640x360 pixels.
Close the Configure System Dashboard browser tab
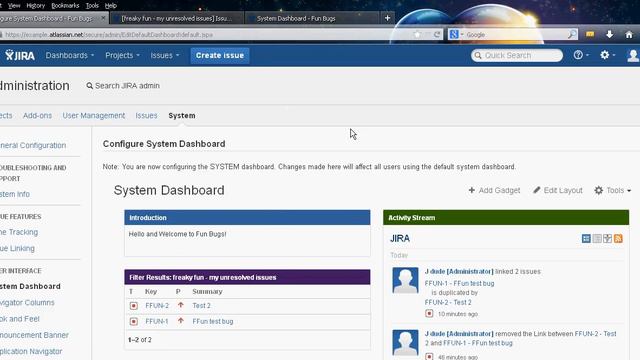click(x=103, y=18)
